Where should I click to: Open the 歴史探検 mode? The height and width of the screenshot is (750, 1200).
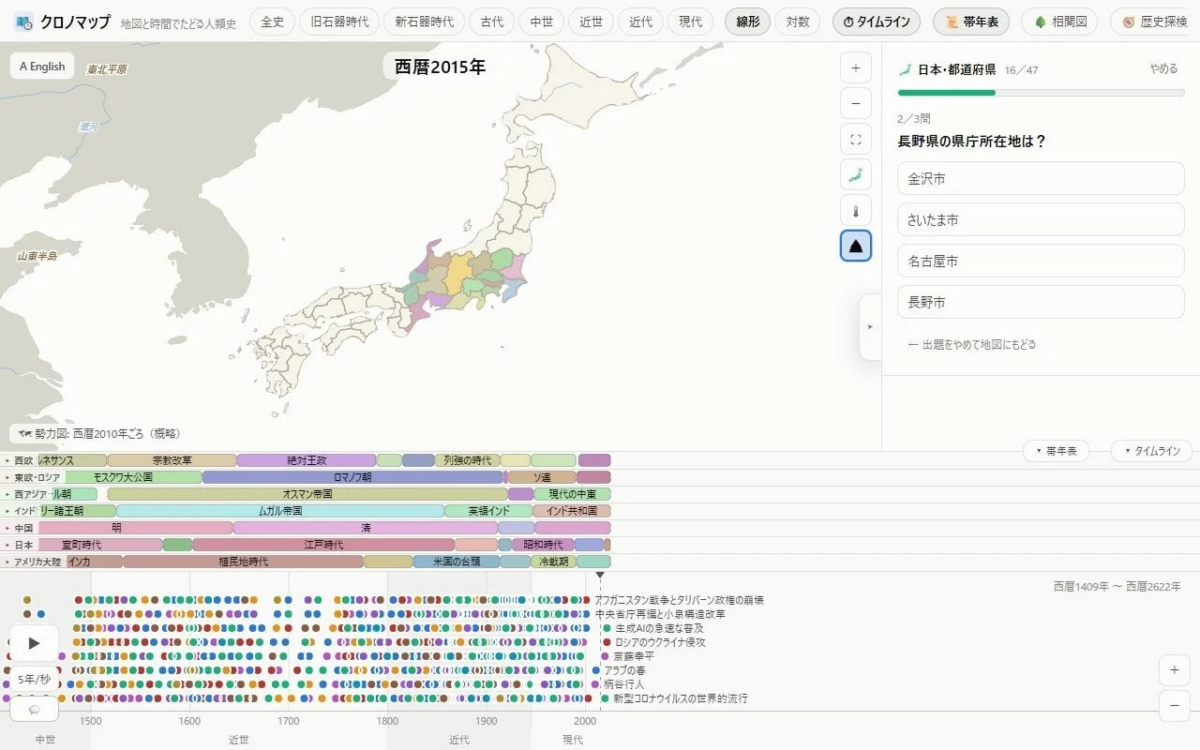pyautogui.click(x=1155, y=22)
